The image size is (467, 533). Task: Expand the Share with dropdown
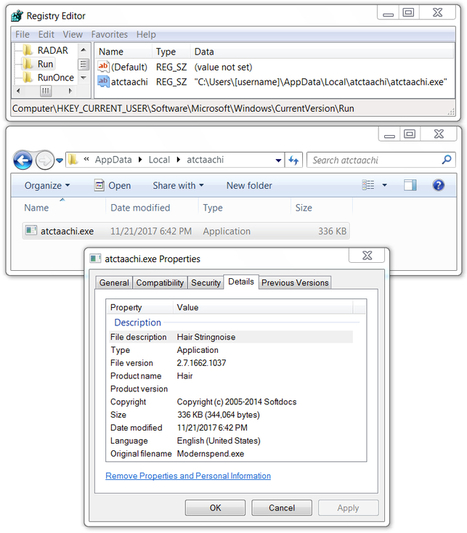tap(178, 186)
